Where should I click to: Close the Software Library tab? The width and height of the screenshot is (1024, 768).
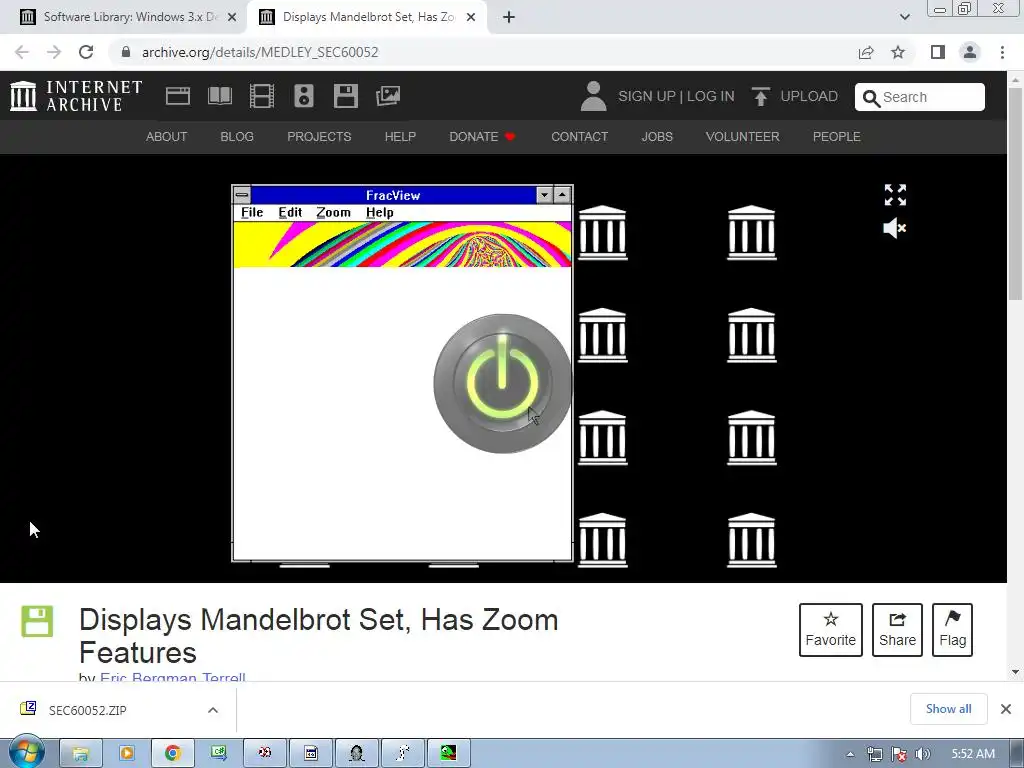232,17
